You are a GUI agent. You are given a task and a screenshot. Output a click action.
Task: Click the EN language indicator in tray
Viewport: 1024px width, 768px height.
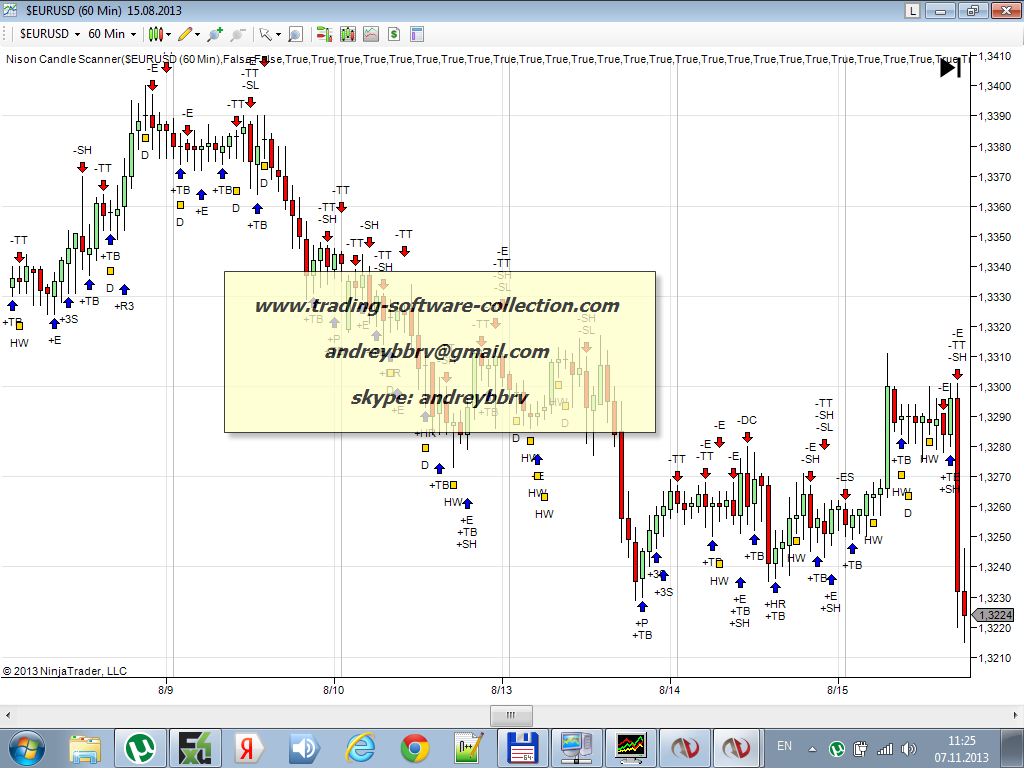tap(785, 746)
